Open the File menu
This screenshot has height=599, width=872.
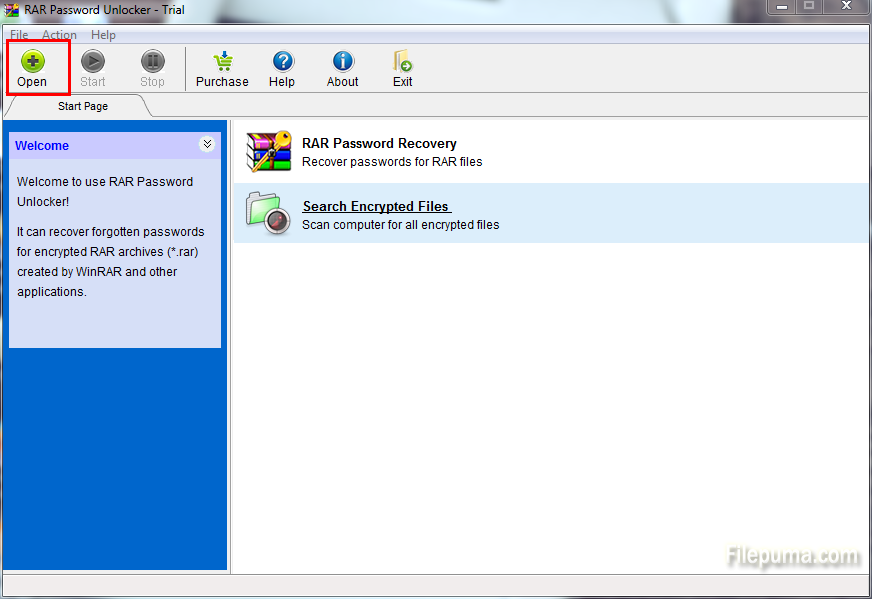point(19,35)
